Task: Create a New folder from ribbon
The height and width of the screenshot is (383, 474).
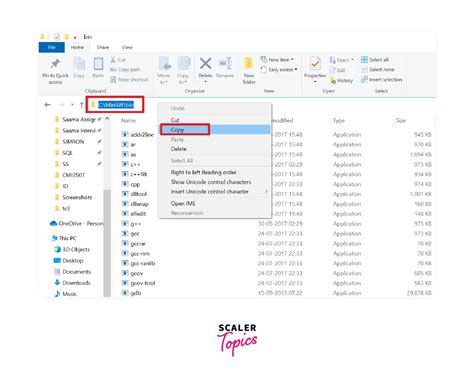Action: click(x=249, y=70)
